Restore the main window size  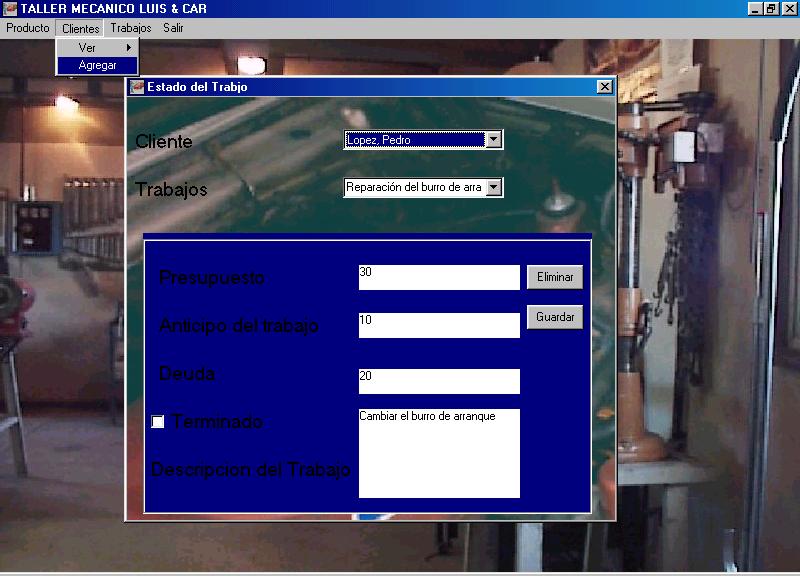(x=771, y=8)
